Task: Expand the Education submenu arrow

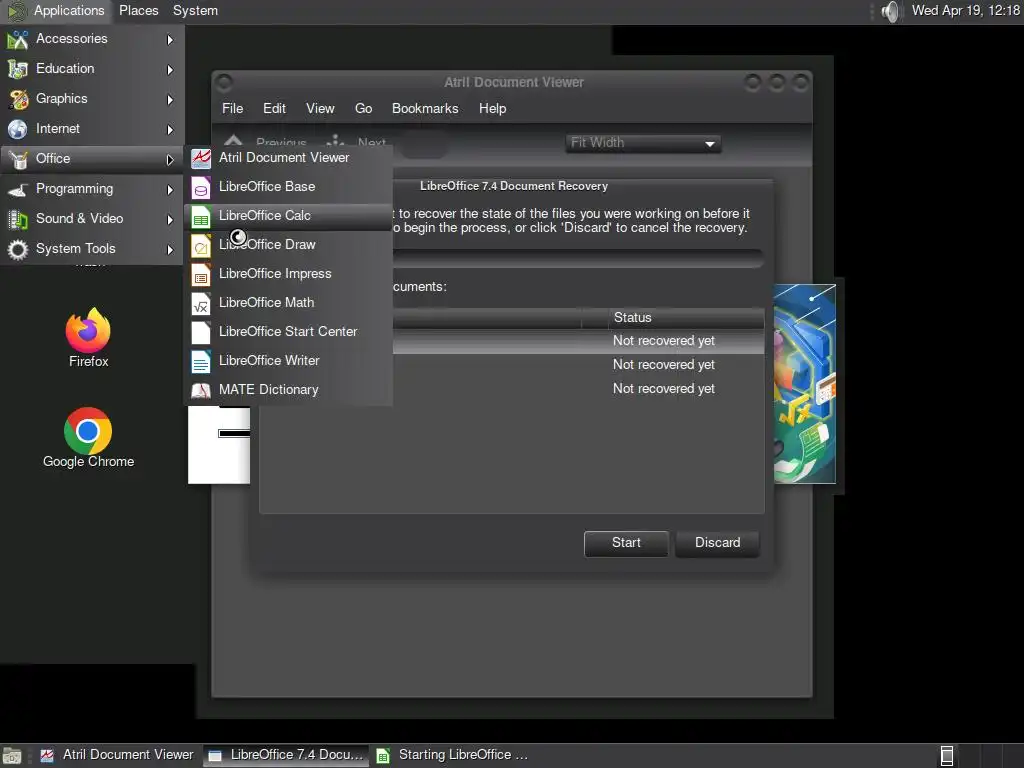Action: point(170,69)
